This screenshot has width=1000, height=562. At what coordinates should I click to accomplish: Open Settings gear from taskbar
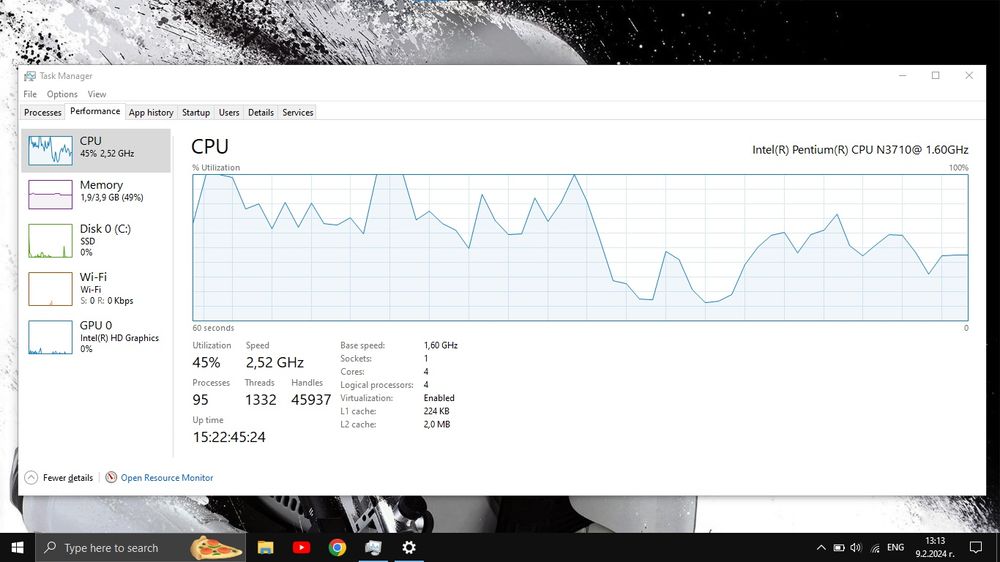point(409,547)
